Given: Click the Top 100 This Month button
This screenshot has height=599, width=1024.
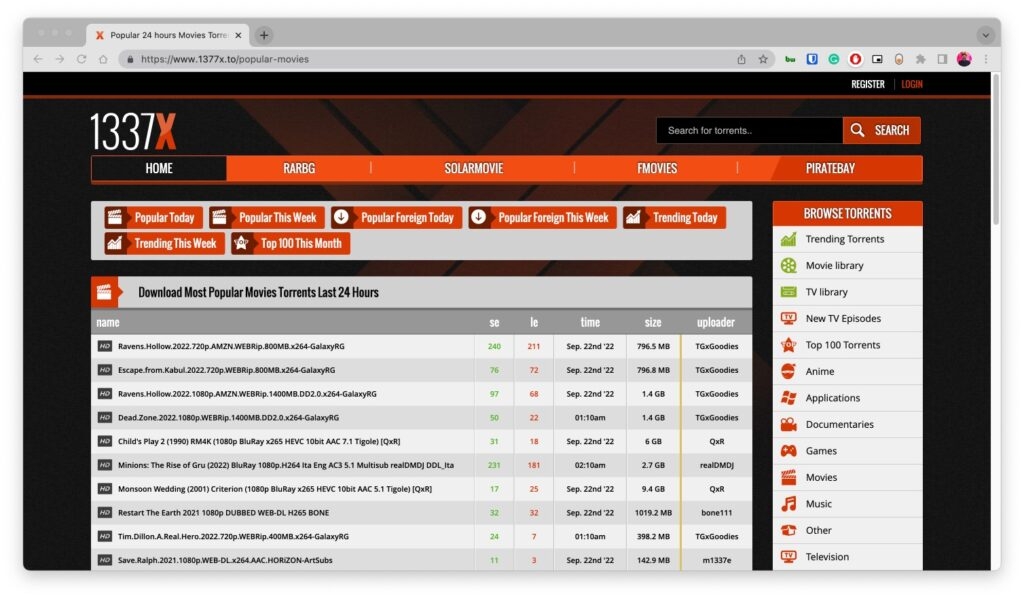Looking at the screenshot, I should pyautogui.click(x=290, y=244).
